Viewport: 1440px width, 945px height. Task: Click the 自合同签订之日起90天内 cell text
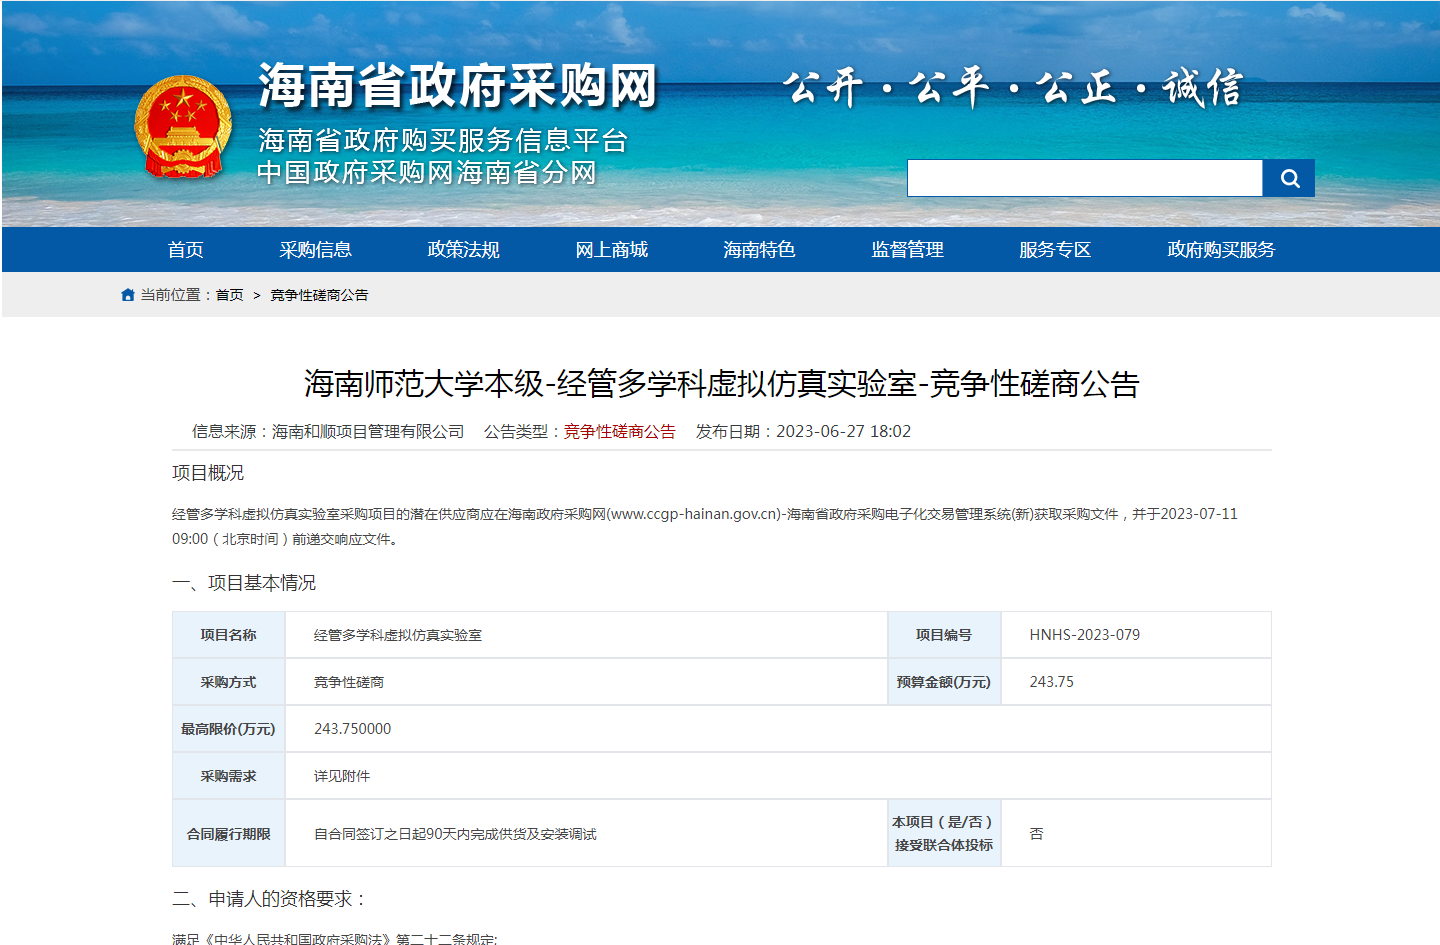(x=456, y=834)
